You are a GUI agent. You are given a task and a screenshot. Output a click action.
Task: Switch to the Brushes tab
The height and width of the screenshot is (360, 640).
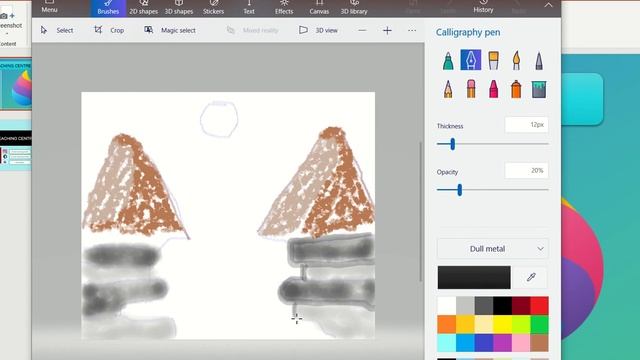pyautogui.click(x=108, y=8)
